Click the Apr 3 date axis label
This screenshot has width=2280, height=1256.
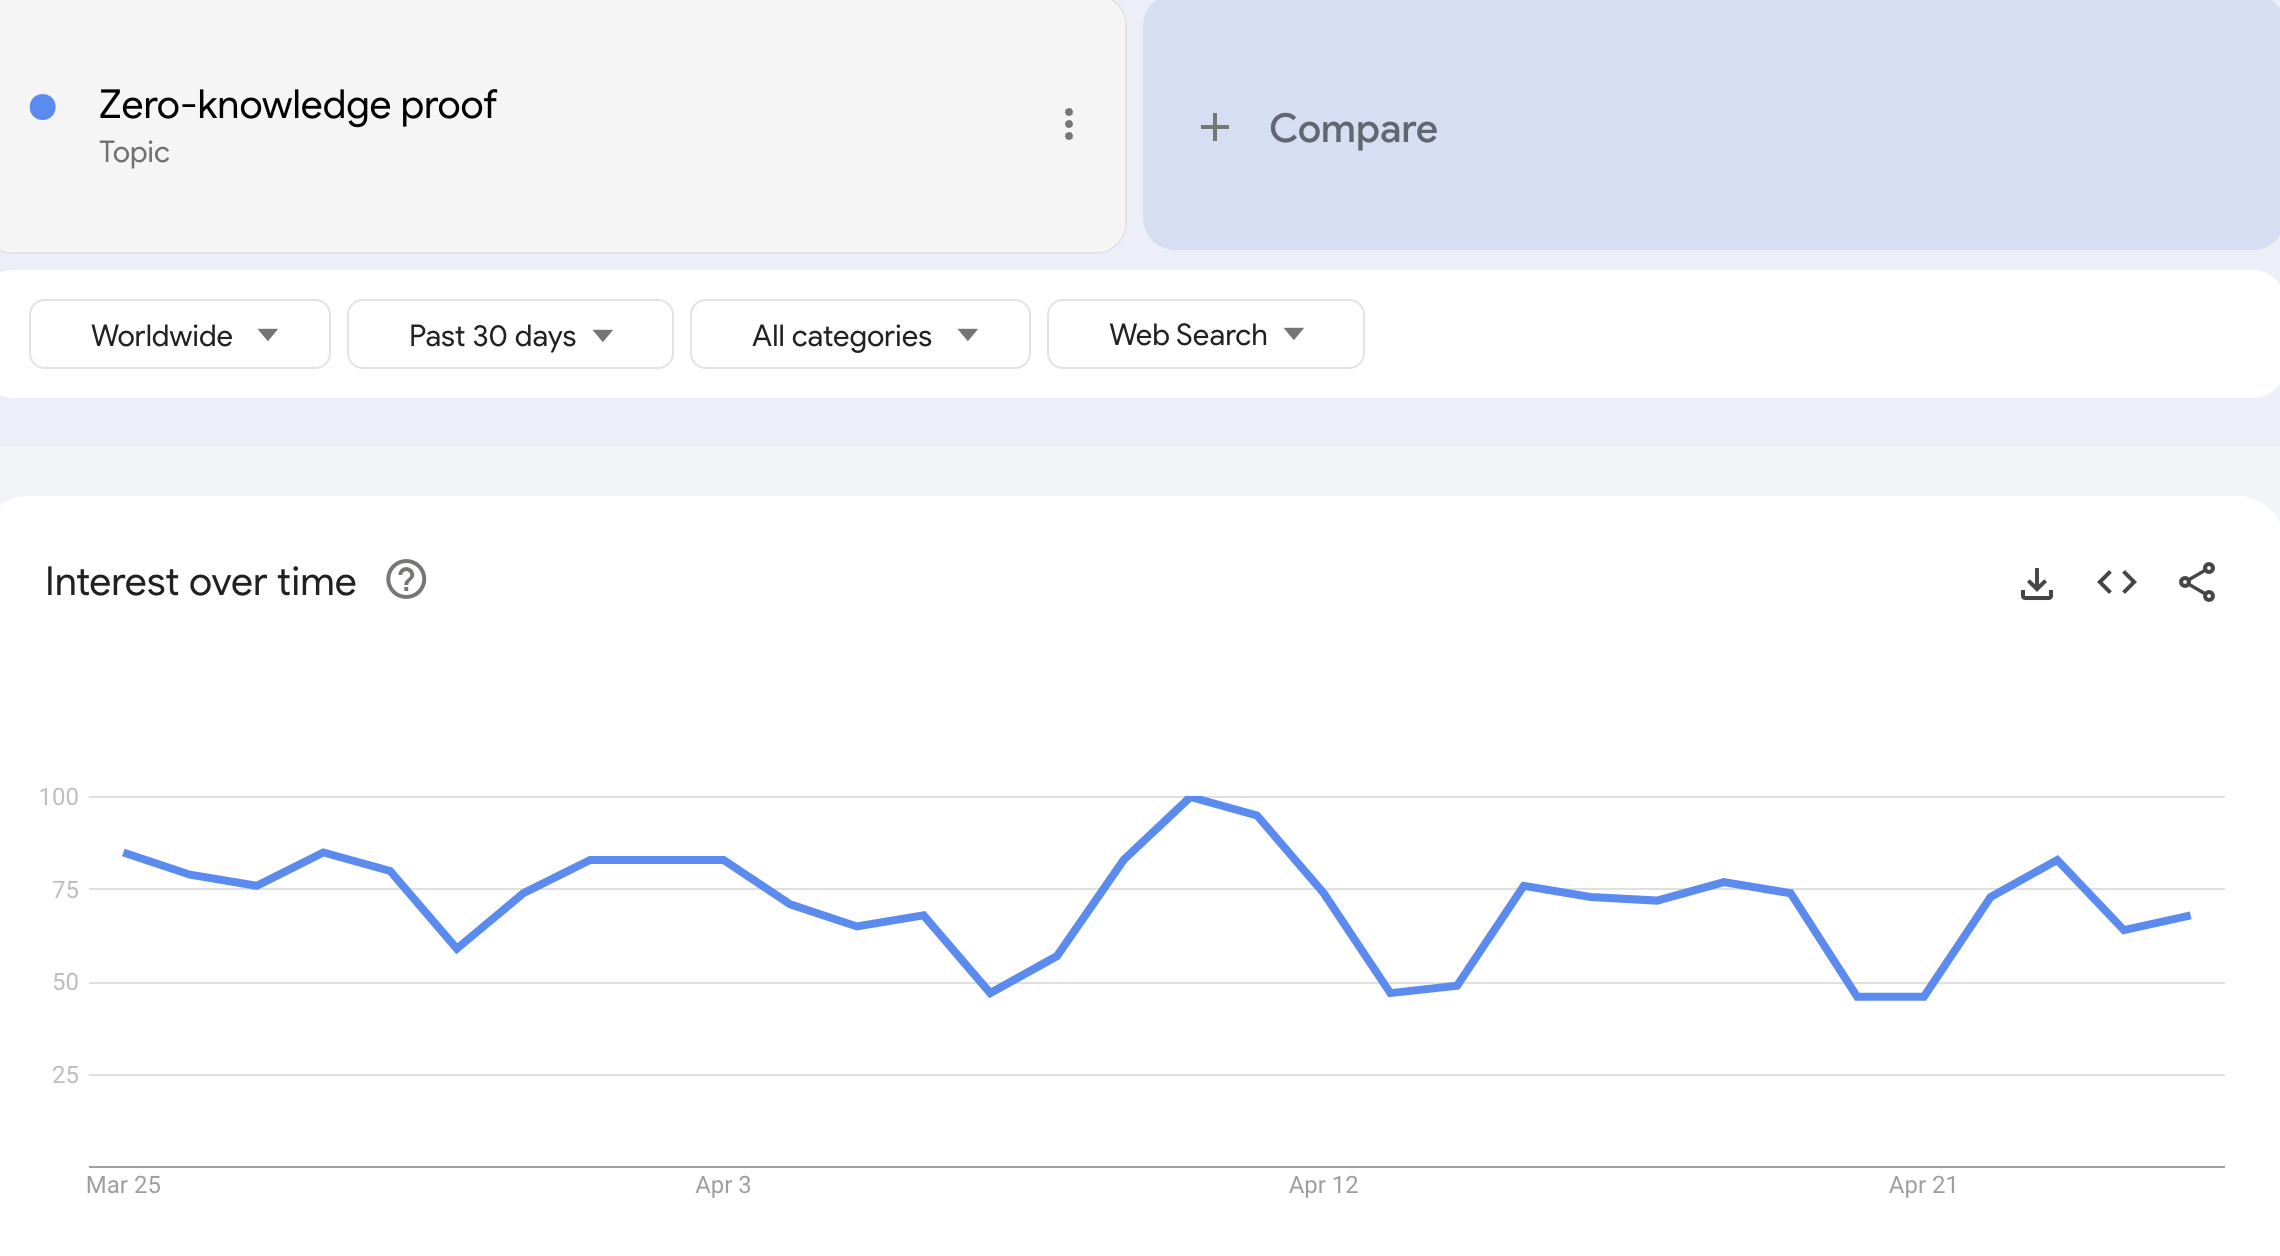coord(723,1185)
